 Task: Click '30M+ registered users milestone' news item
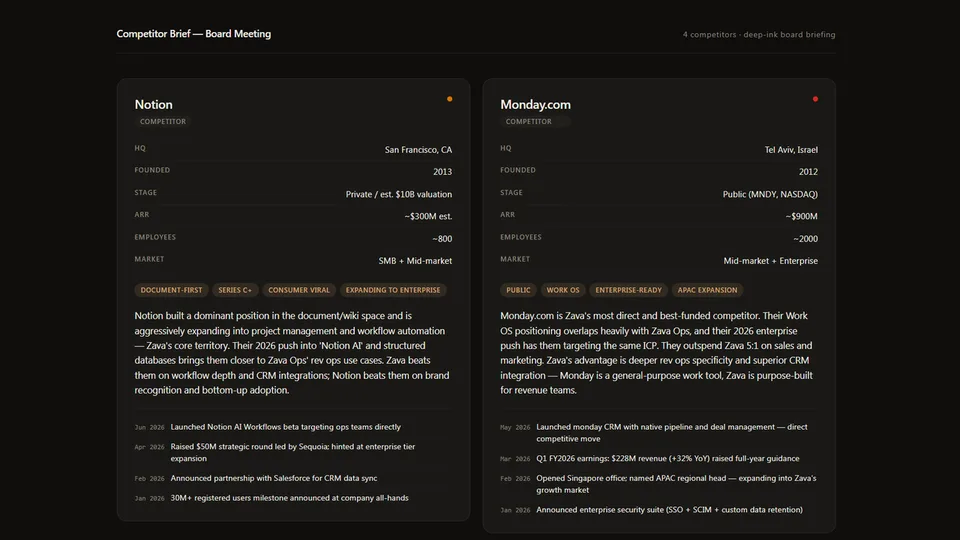289,498
